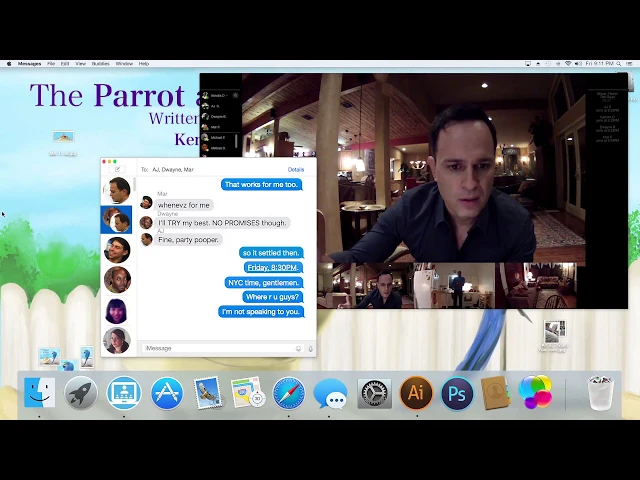Viewport: 640px width, 480px height.
Task: Select the brown-haired woman conversation avatar
Action: 117,341
